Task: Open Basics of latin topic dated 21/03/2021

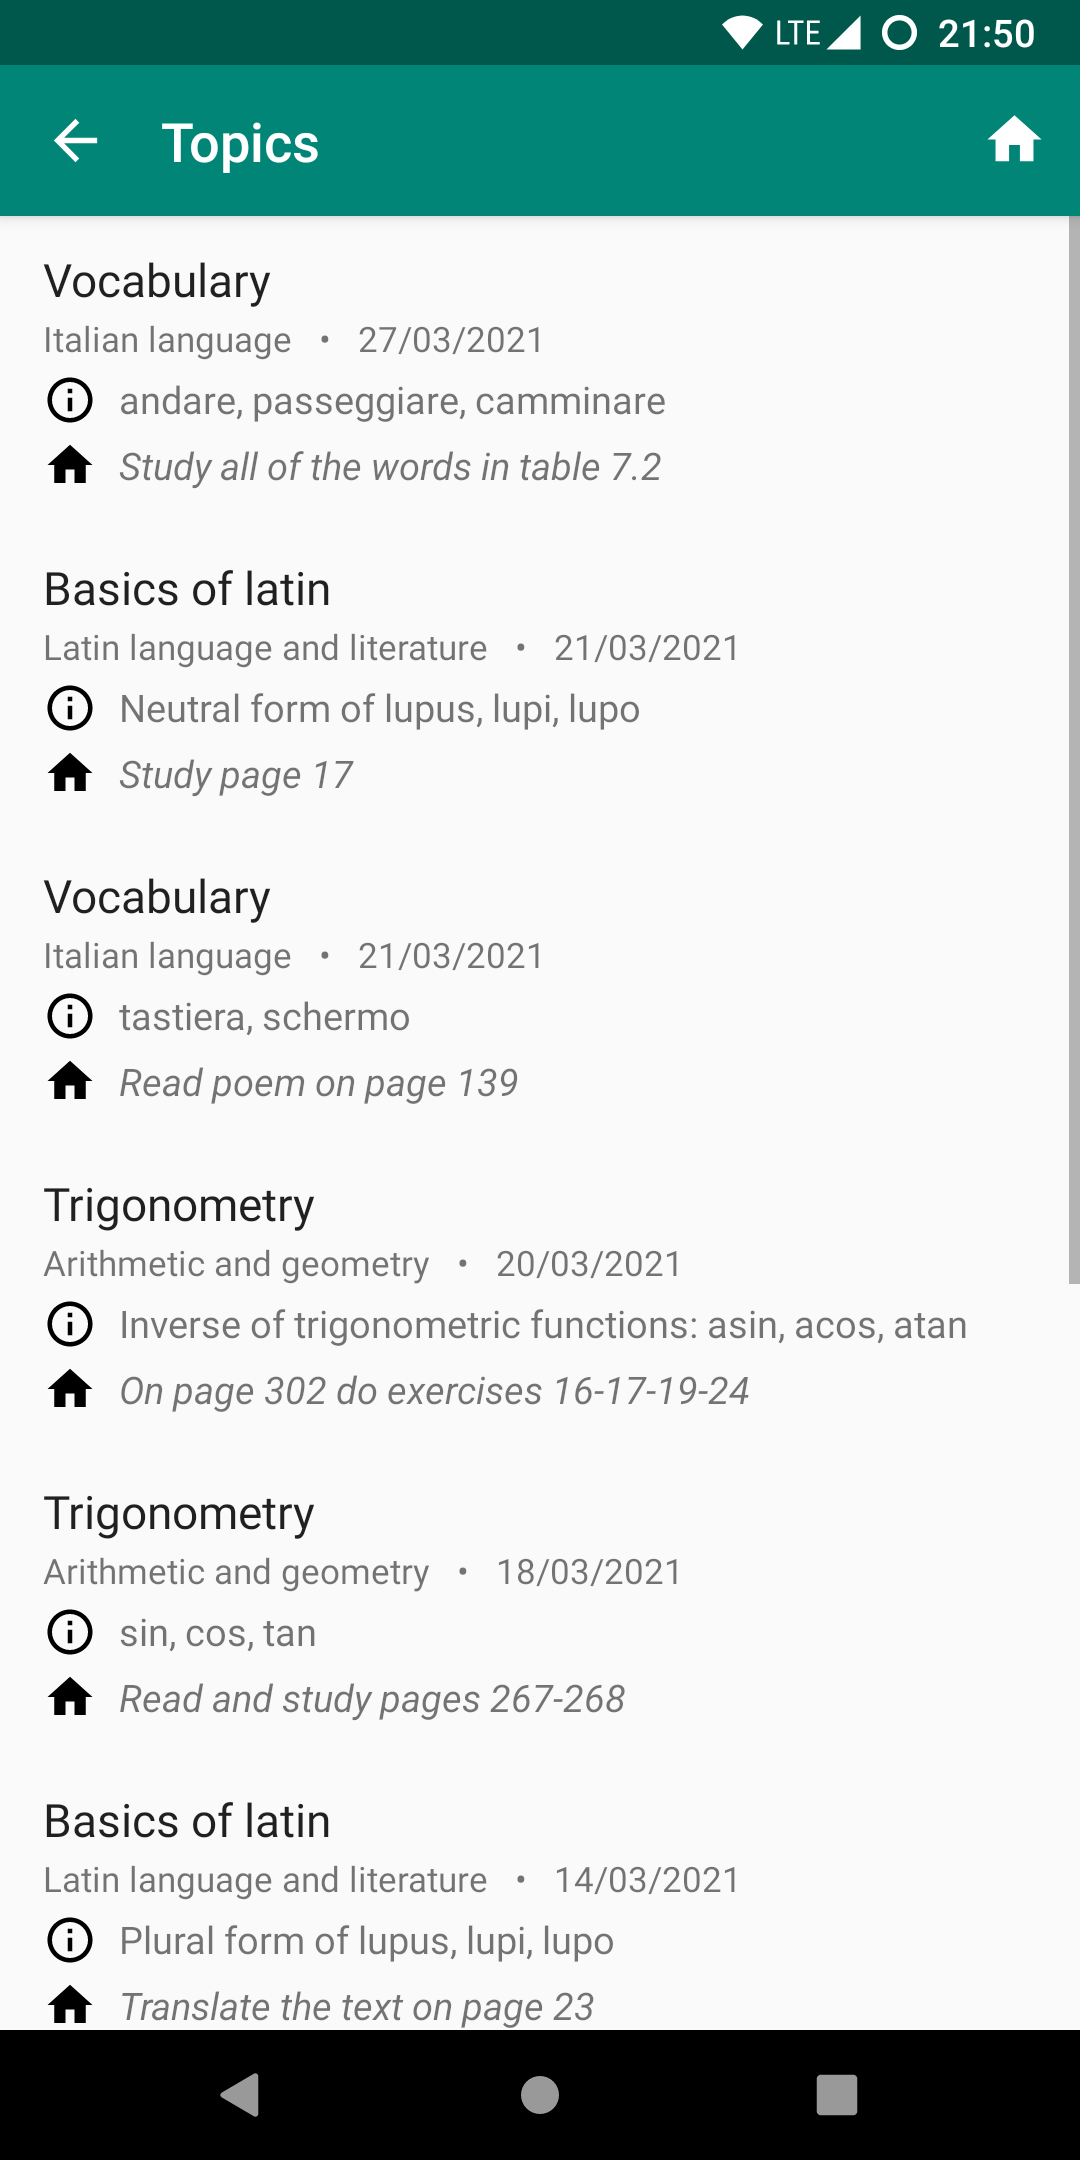Action: [187, 590]
